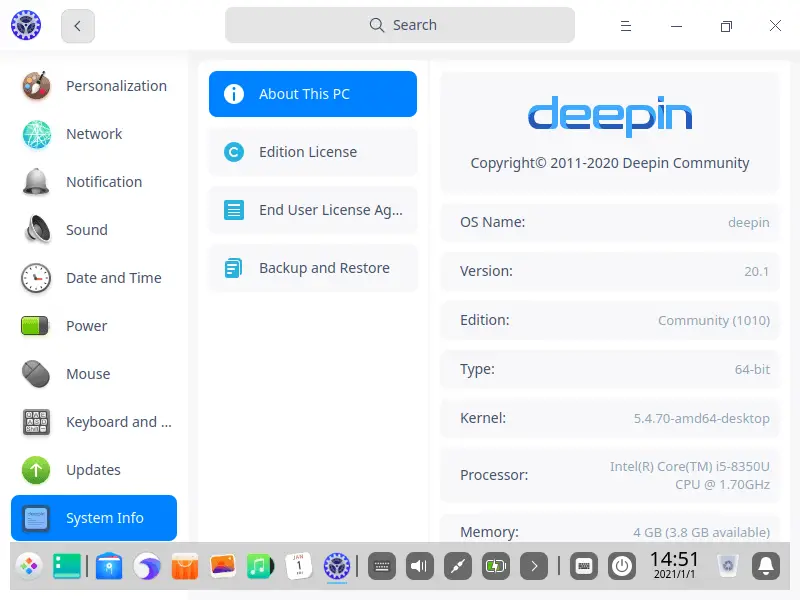
Task: Click the Sound speaker icon
Action: [x=37, y=229]
